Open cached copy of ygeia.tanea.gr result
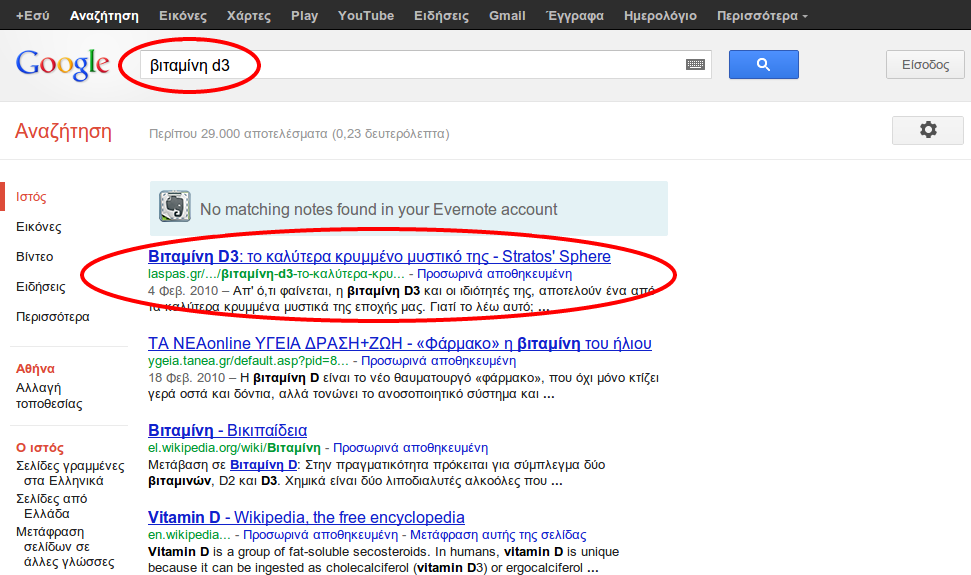Viewport: 971px width, 575px height. (438, 361)
